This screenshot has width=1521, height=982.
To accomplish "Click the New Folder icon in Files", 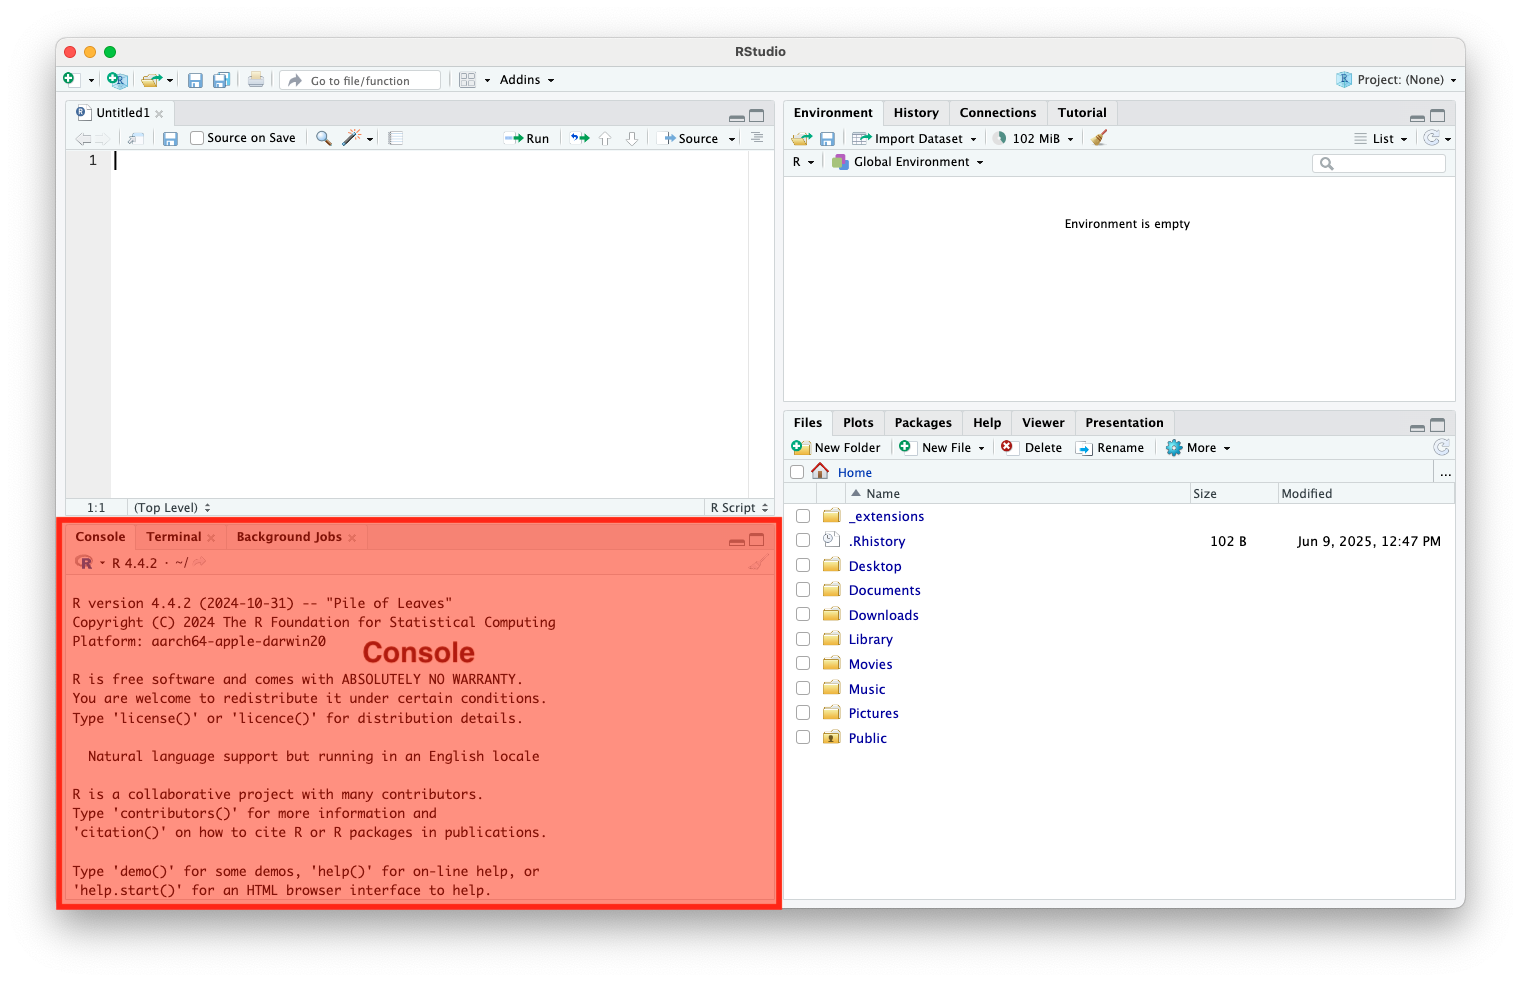I will coord(801,447).
